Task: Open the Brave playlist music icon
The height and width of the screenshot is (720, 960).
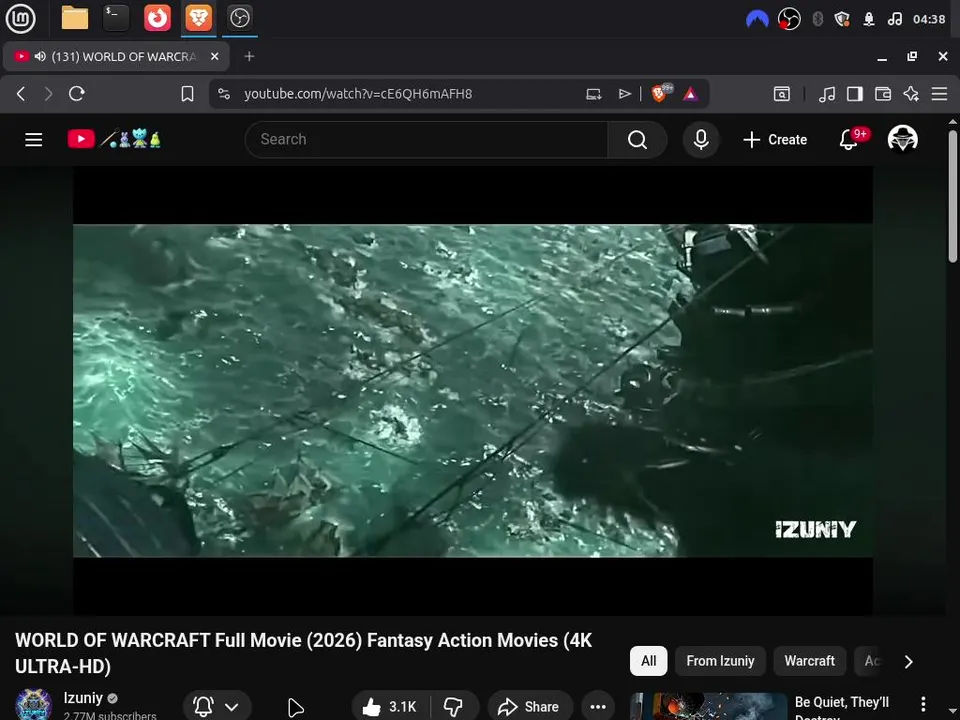Action: pyautogui.click(x=827, y=94)
